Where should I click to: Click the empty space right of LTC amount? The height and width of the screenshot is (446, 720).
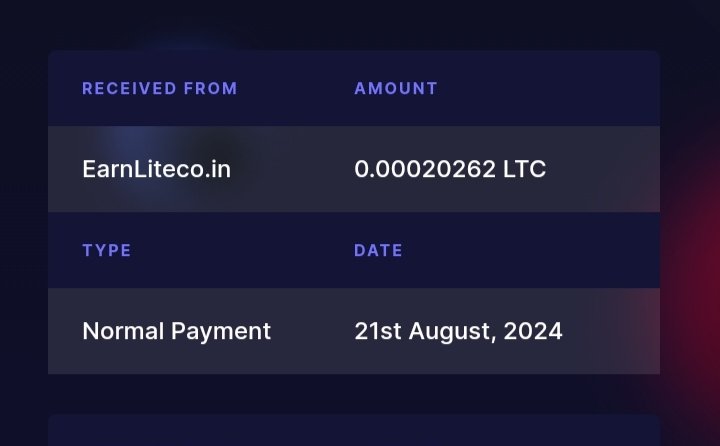pos(605,169)
